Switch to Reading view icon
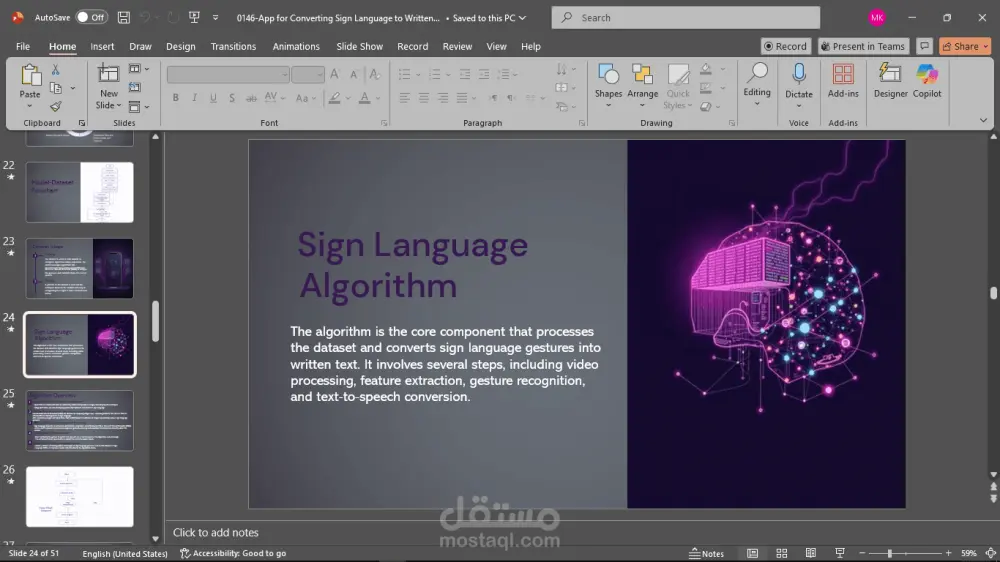The height and width of the screenshot is (562, 1000). pos(811,553)
